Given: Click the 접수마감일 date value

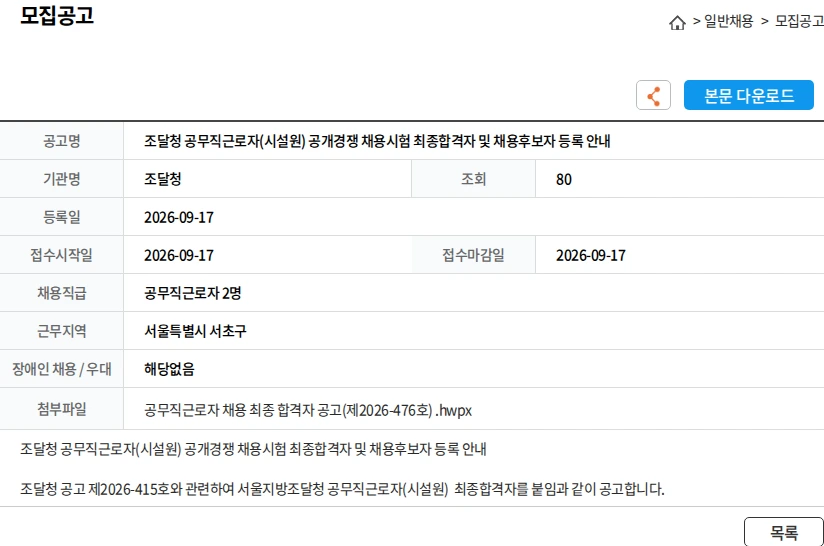Looking at the screenshot, I should (591, 255).
